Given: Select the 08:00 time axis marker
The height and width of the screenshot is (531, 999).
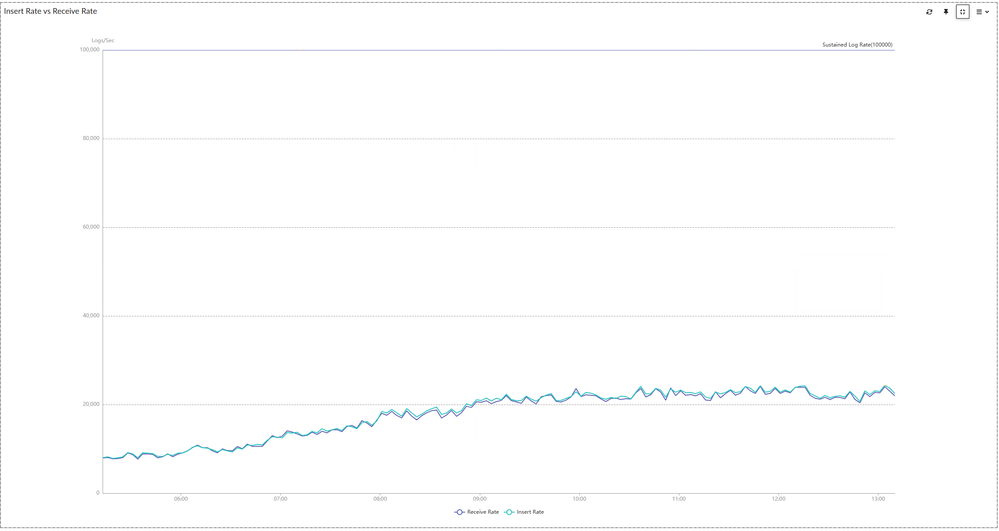Looking at the screenshot, I should tap(380, 499).
